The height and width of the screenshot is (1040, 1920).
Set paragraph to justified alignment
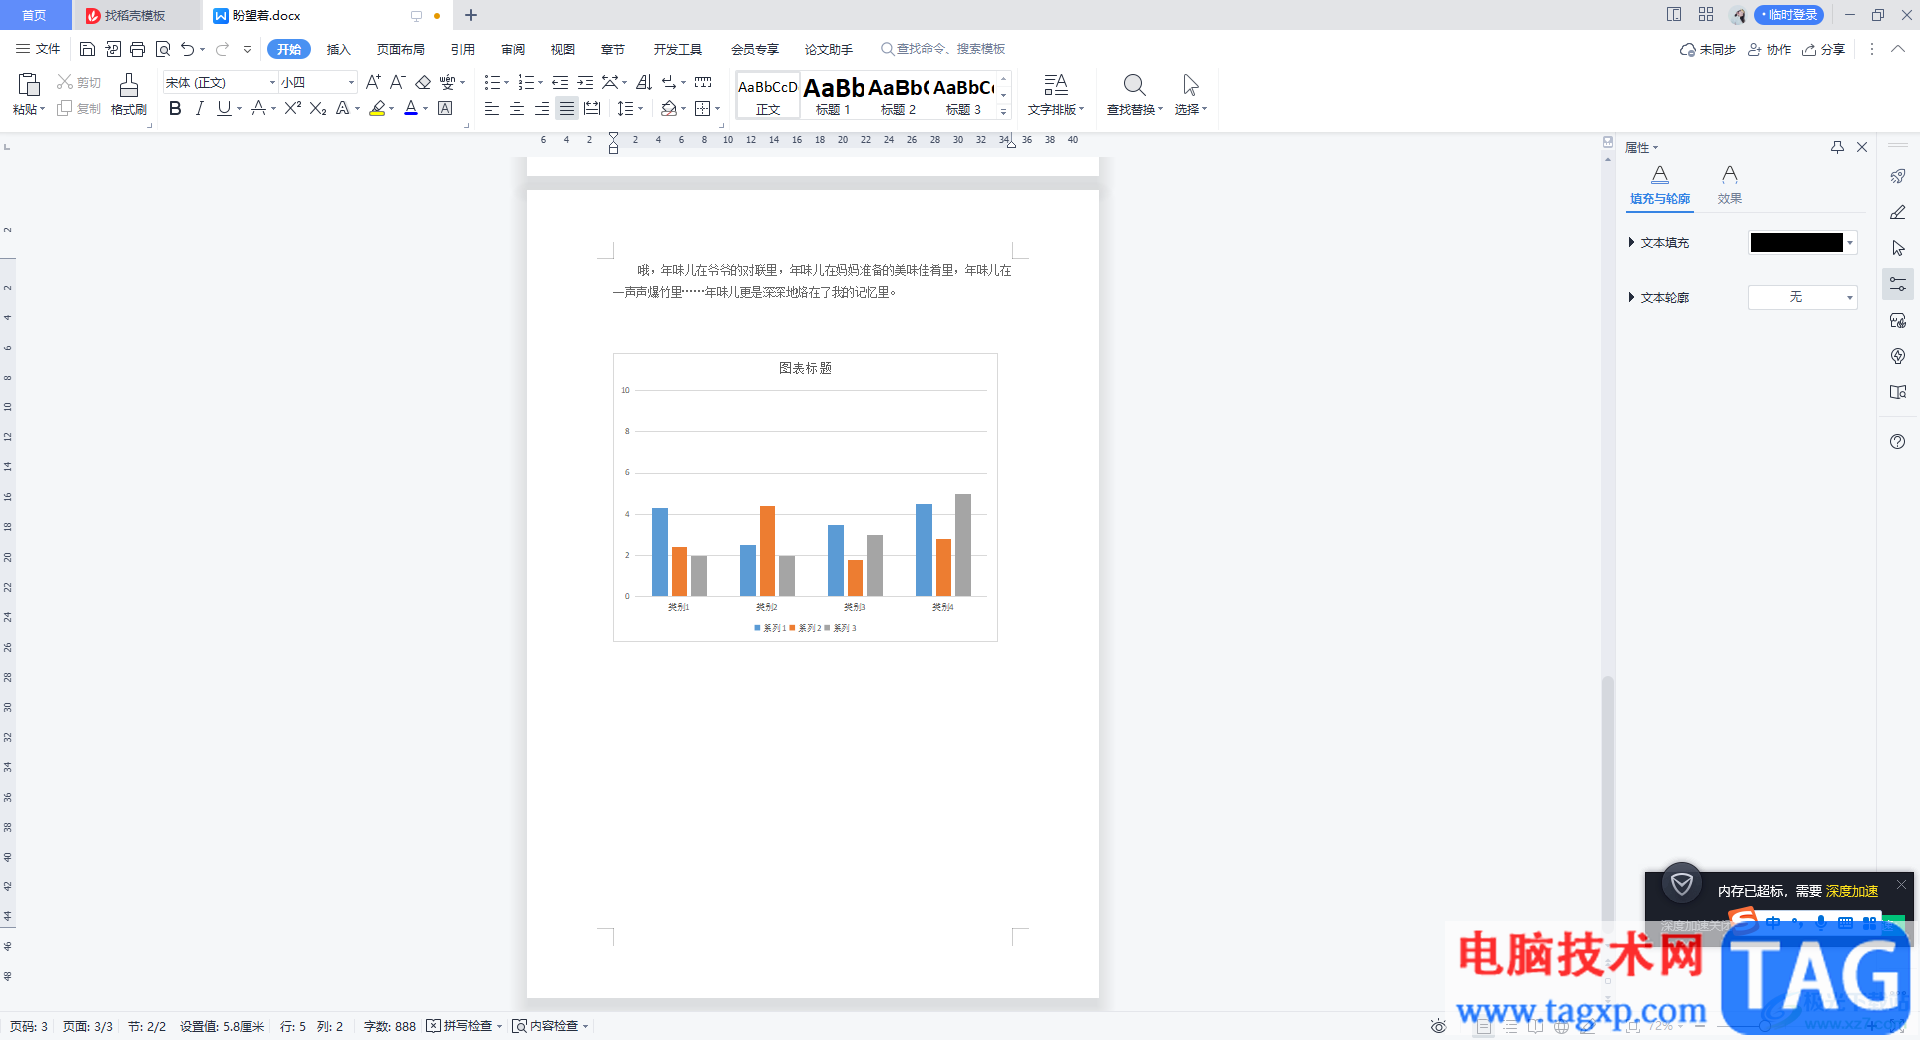(x=566, y=108)
